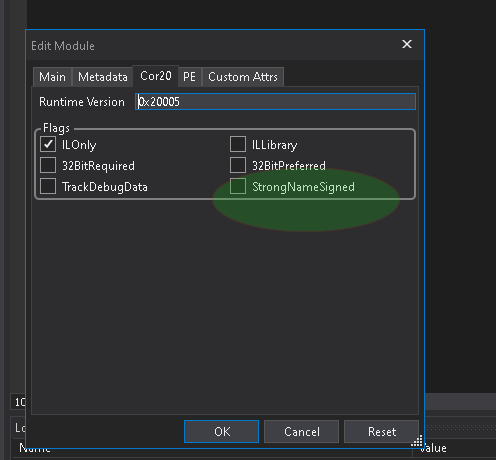Switch to the Main tab
Screen dimensions: 496x460
click(52, 77)
